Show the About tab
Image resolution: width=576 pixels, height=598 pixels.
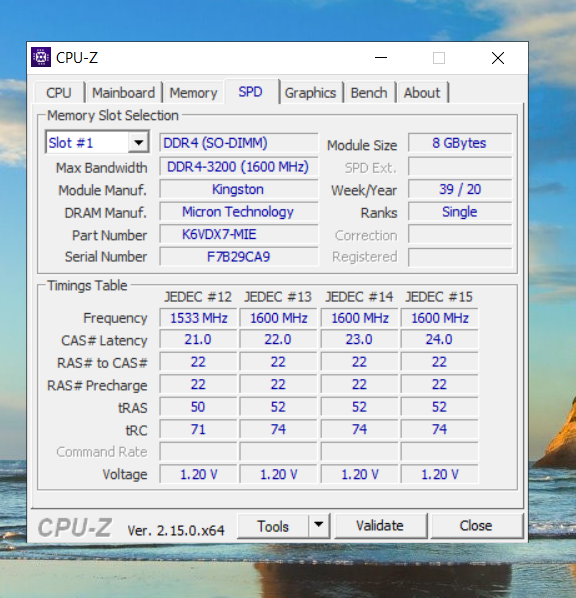click(422, 93)
